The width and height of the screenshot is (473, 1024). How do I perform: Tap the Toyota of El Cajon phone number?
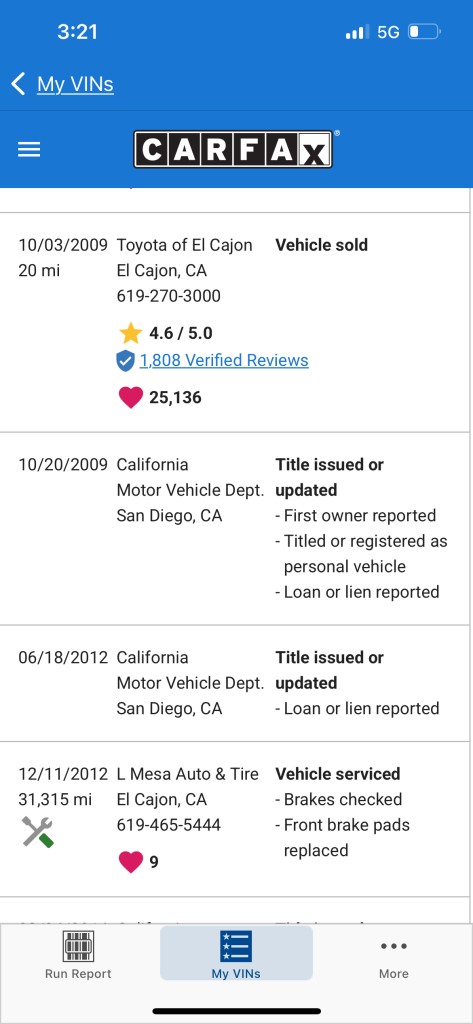169,296
